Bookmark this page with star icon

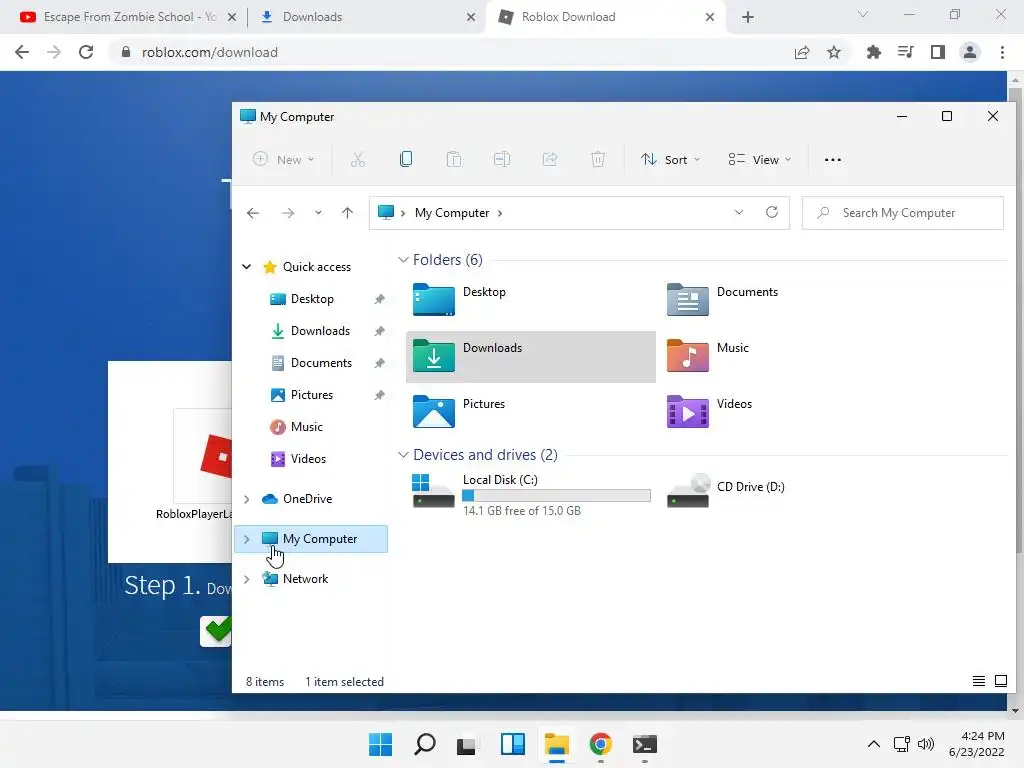point(834,52)
